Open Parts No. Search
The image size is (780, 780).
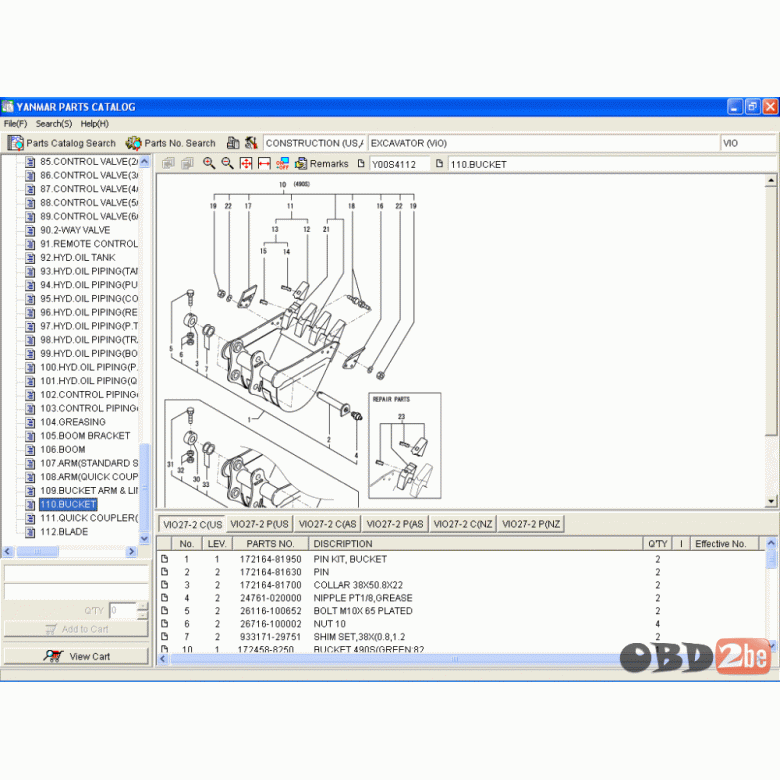coord(171,143)
